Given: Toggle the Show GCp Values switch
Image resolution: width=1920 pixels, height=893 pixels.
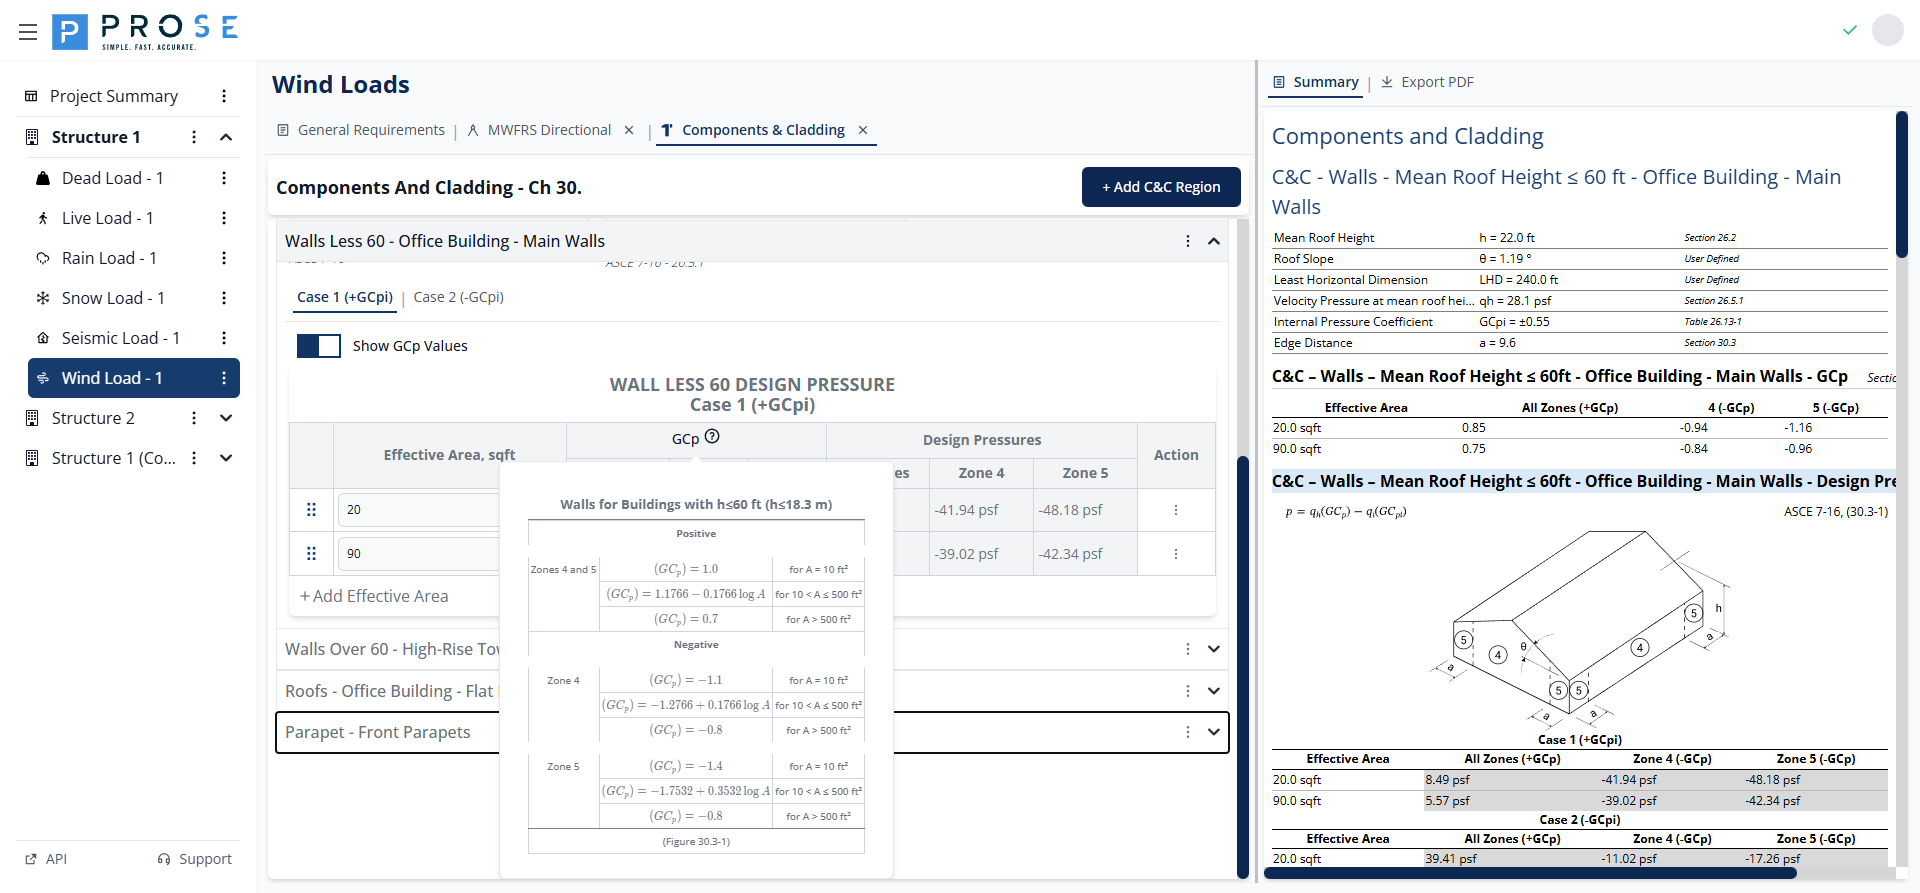Looking at the screenshot, I should point(319,346).
